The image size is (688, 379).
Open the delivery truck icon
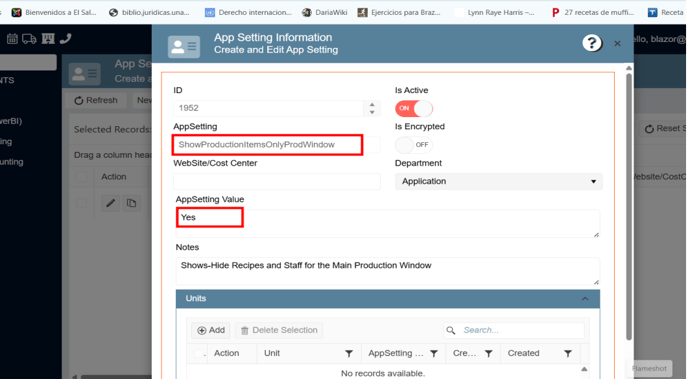point(29,39)
